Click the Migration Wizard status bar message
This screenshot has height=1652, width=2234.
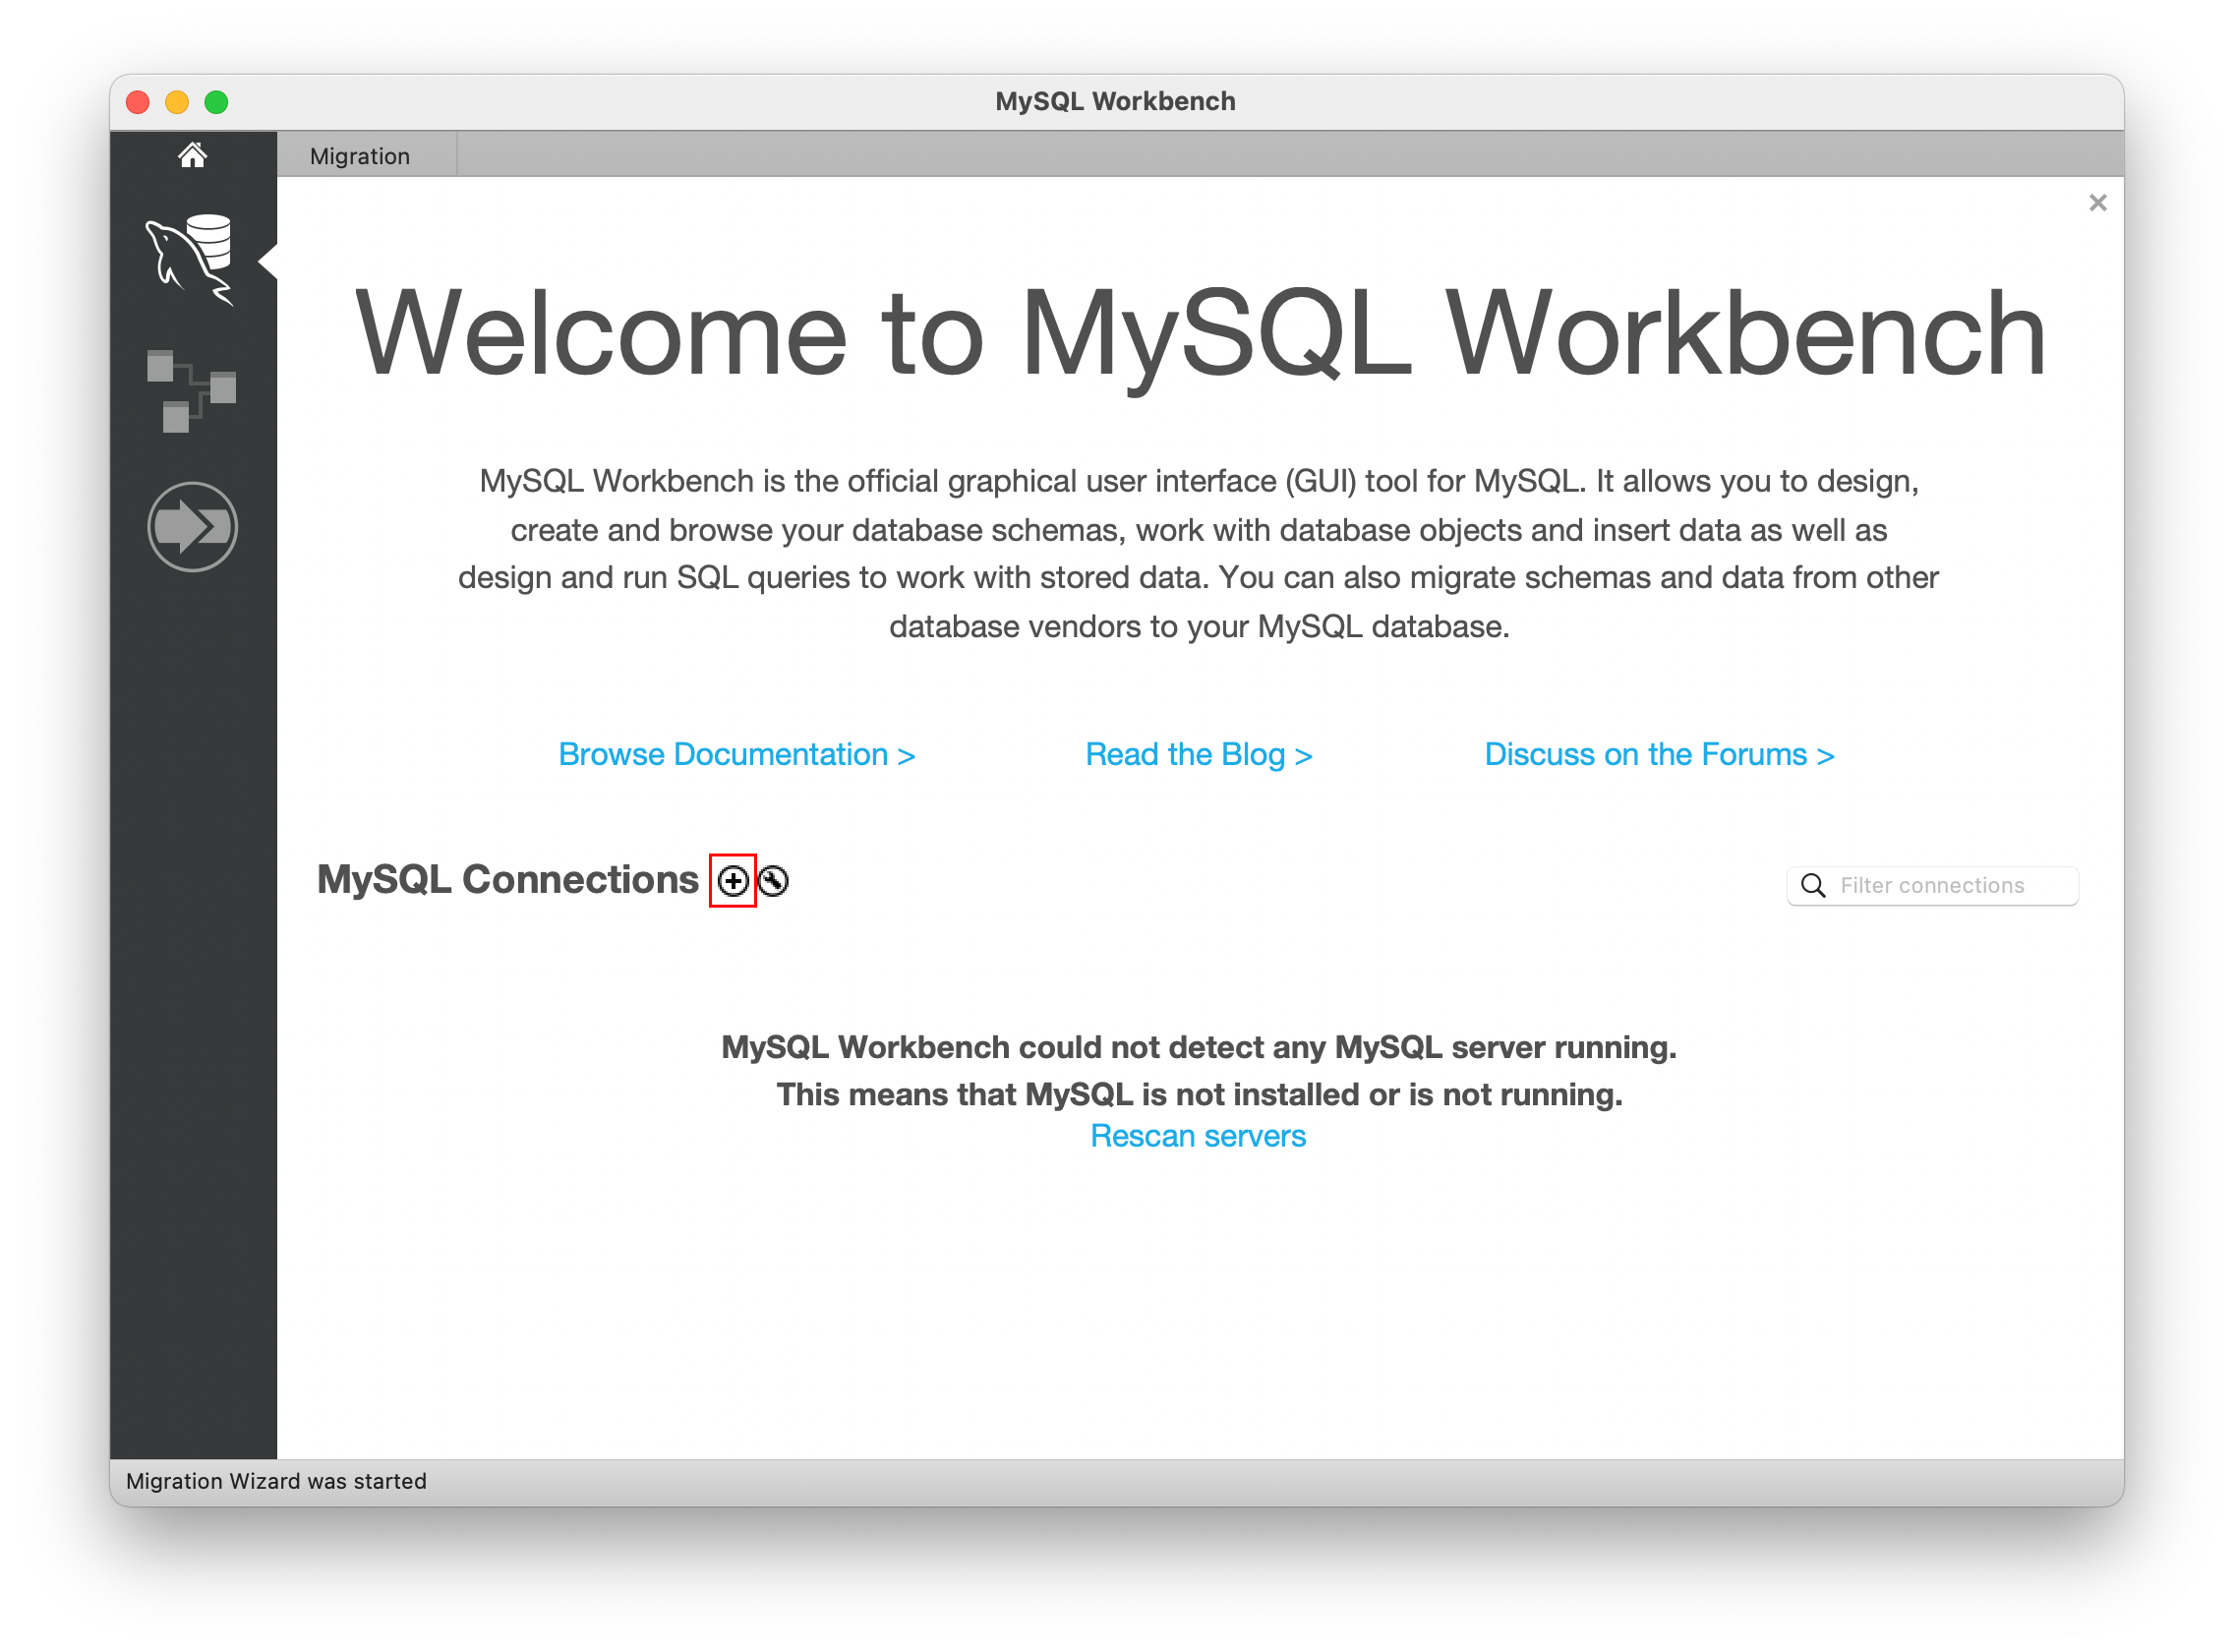click(275, 1481)
